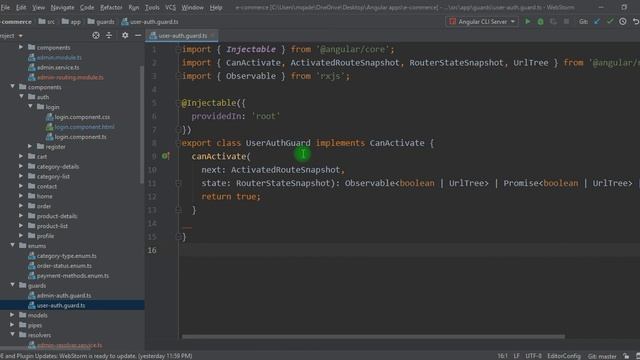Viewport: 640px width, 360px height.
Task: Click the greyed stop button in run toolbar
Action: point(566,22)
